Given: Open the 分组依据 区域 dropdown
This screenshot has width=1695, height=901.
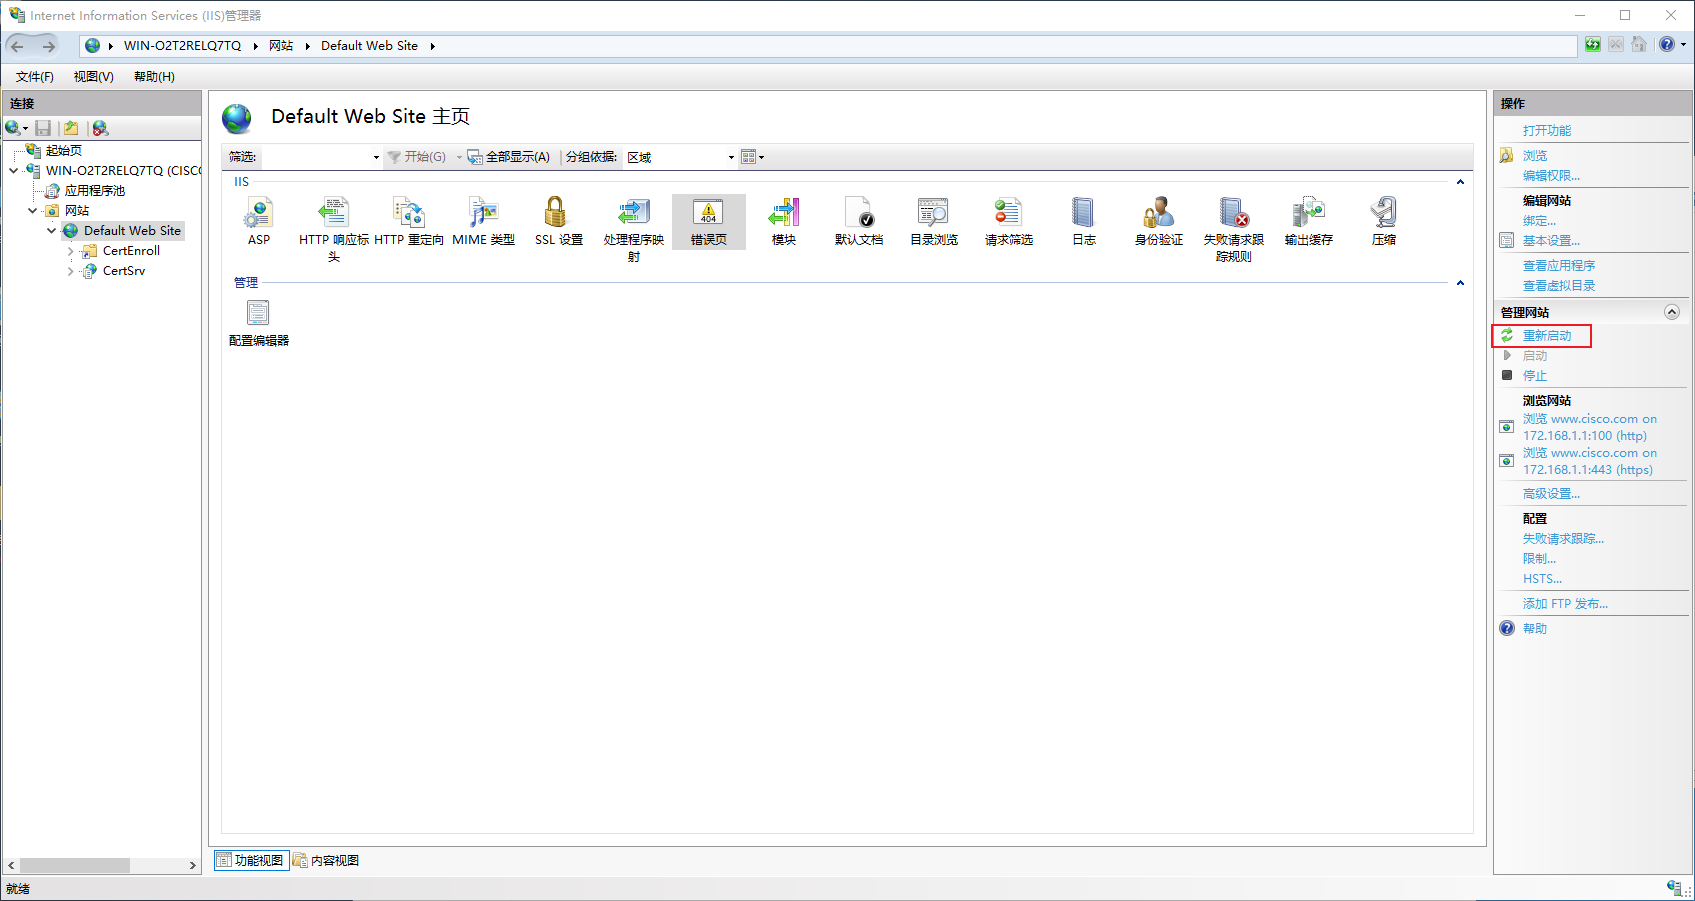Looking at the screenshot, I should click(x=680, y=157).
